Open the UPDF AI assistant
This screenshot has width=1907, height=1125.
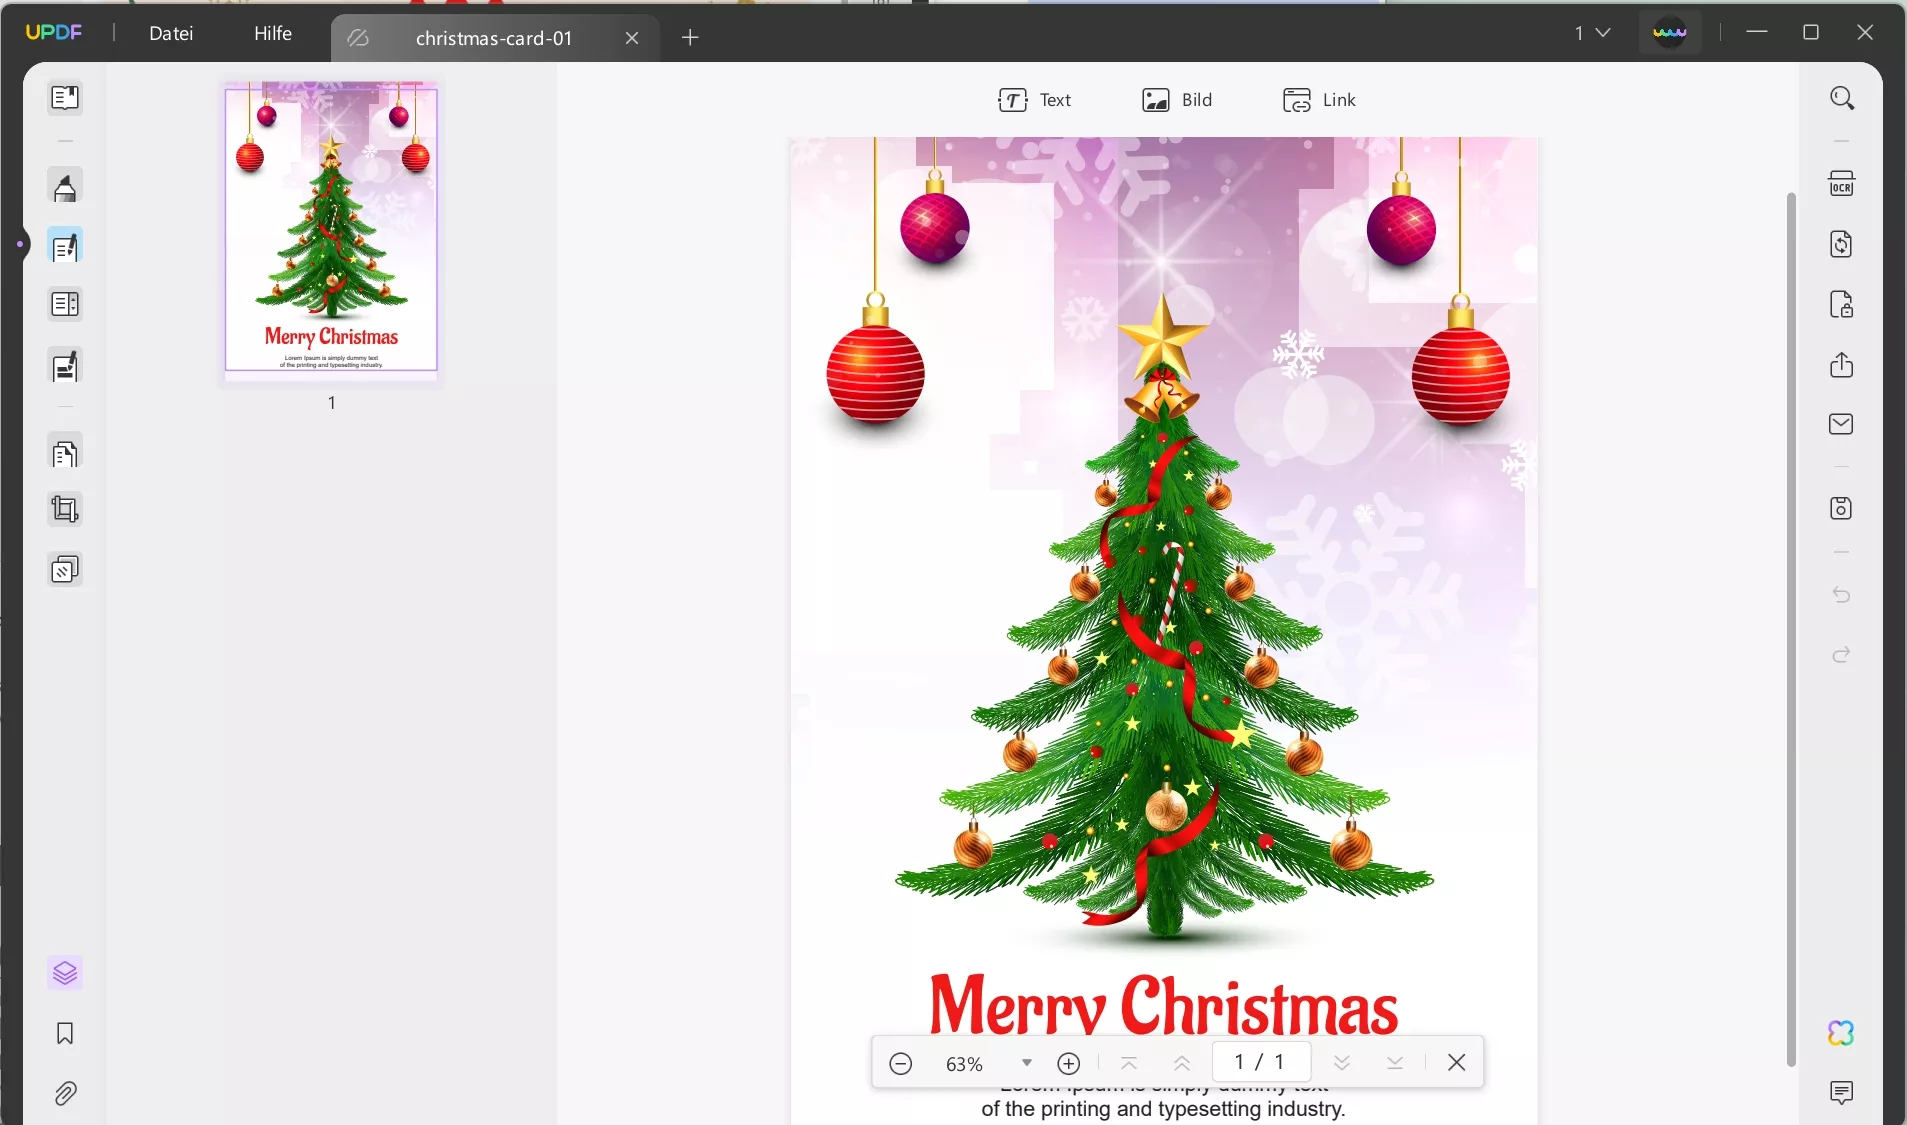point(1842,1033)
